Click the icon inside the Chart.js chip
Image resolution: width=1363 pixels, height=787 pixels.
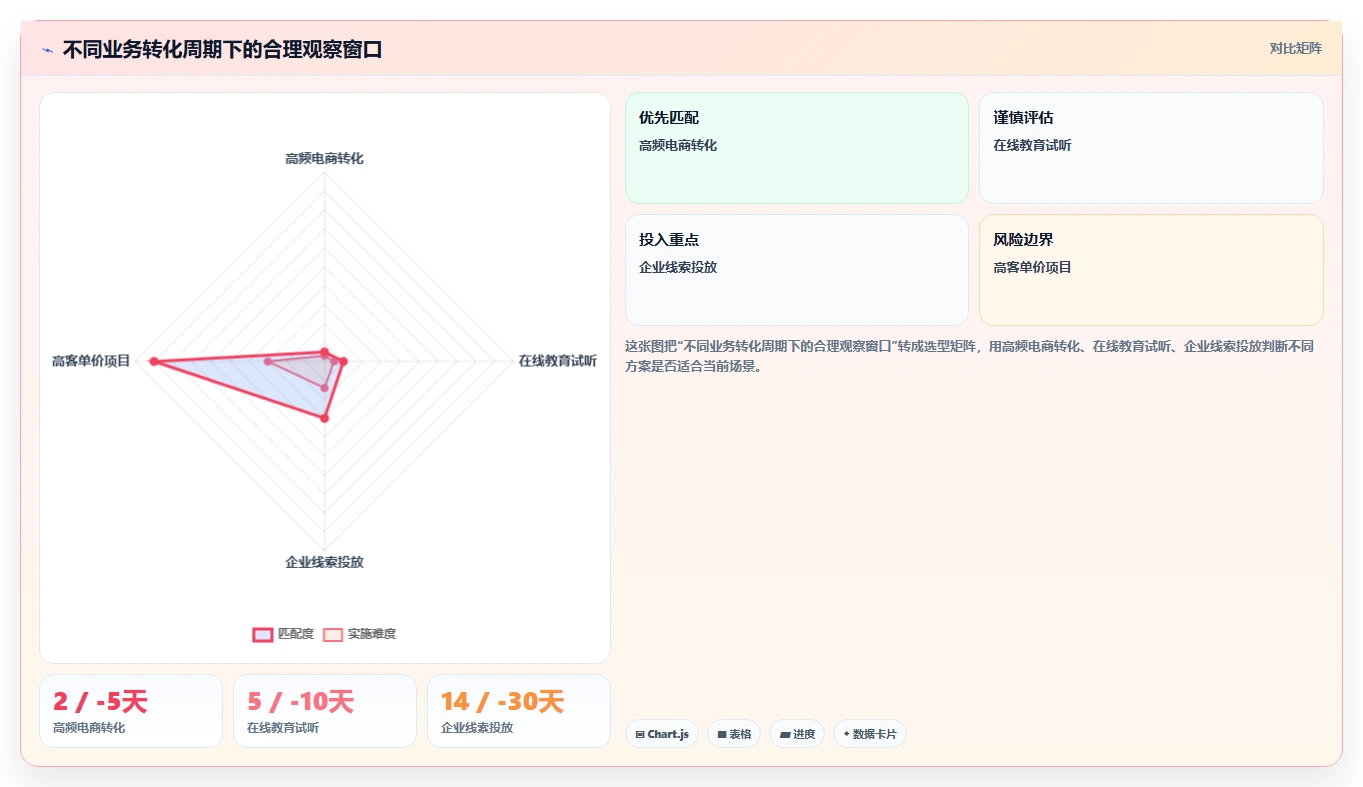pos(640,734)
